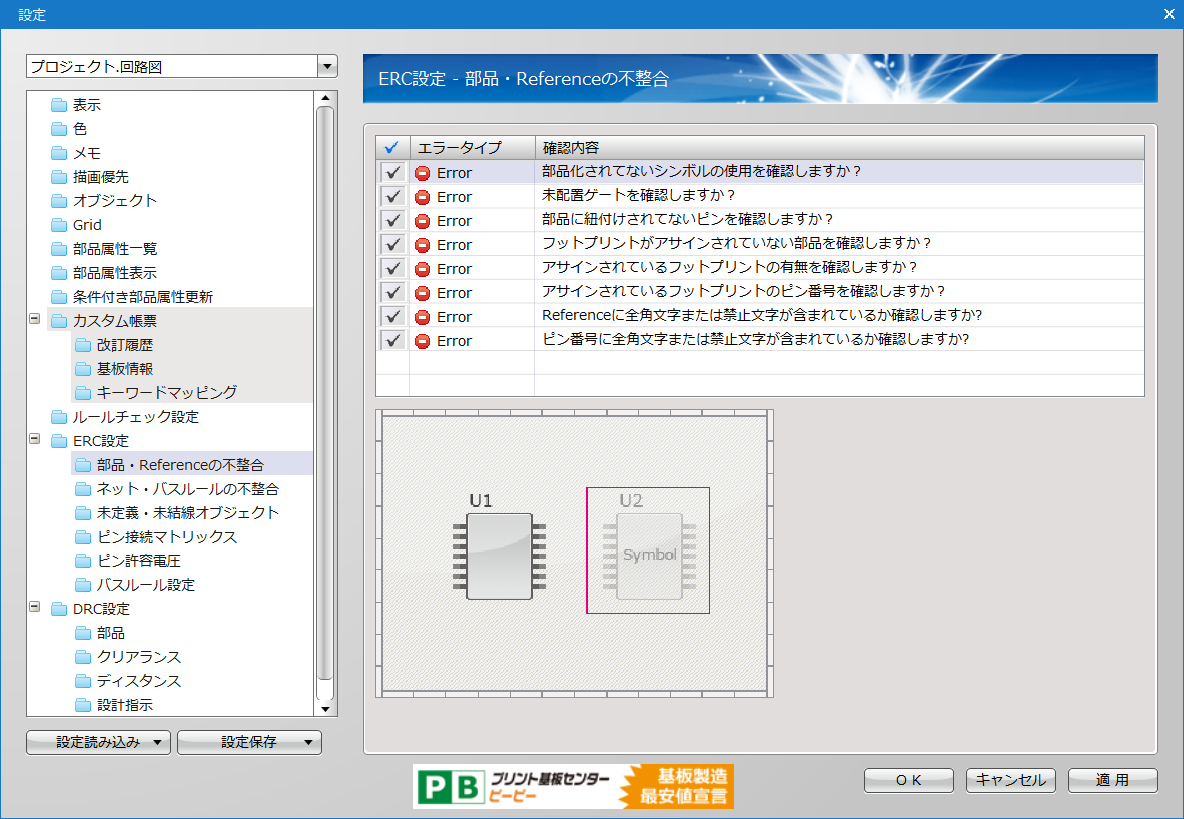The height and width of the screenshot is (819, 1184).
Task: Open the 設定読み込み dropdown button
Action: click(x=99, y=742)
